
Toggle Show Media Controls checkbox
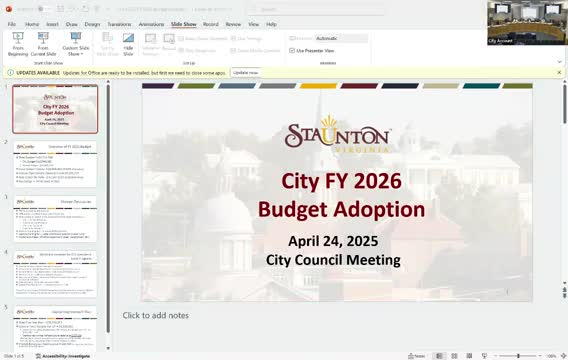[x=233, y=51]
